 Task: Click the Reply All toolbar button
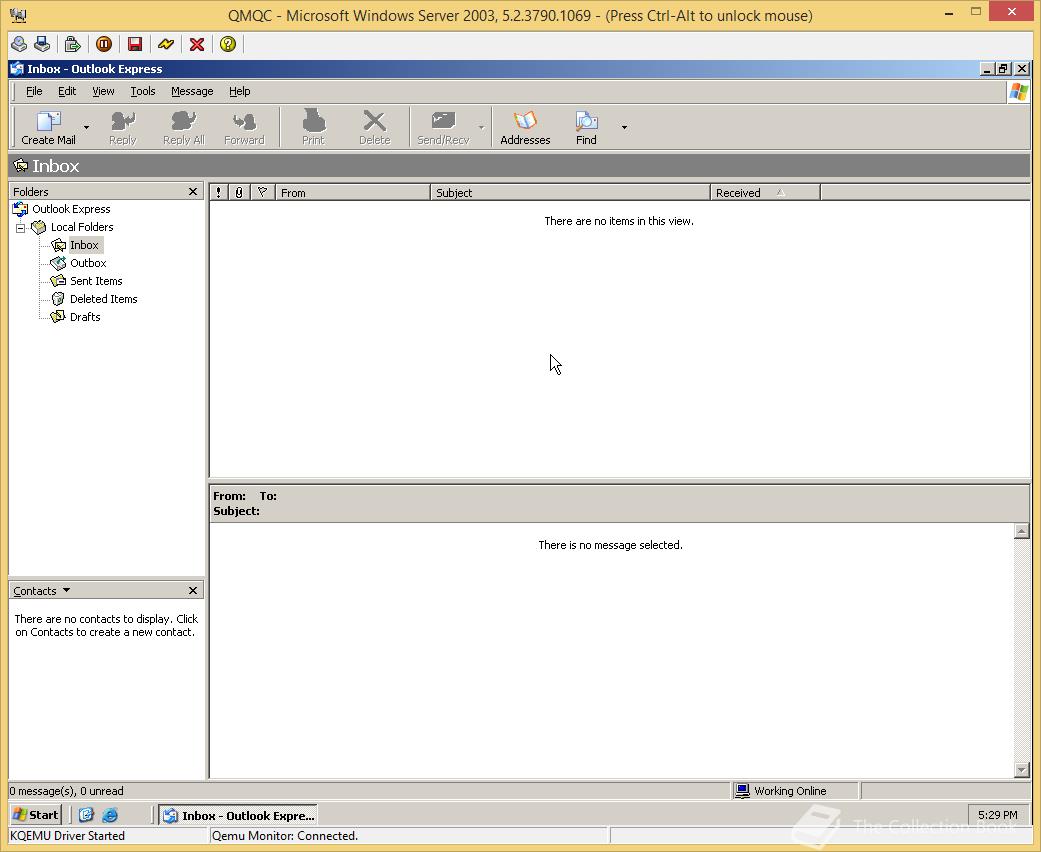184,128
